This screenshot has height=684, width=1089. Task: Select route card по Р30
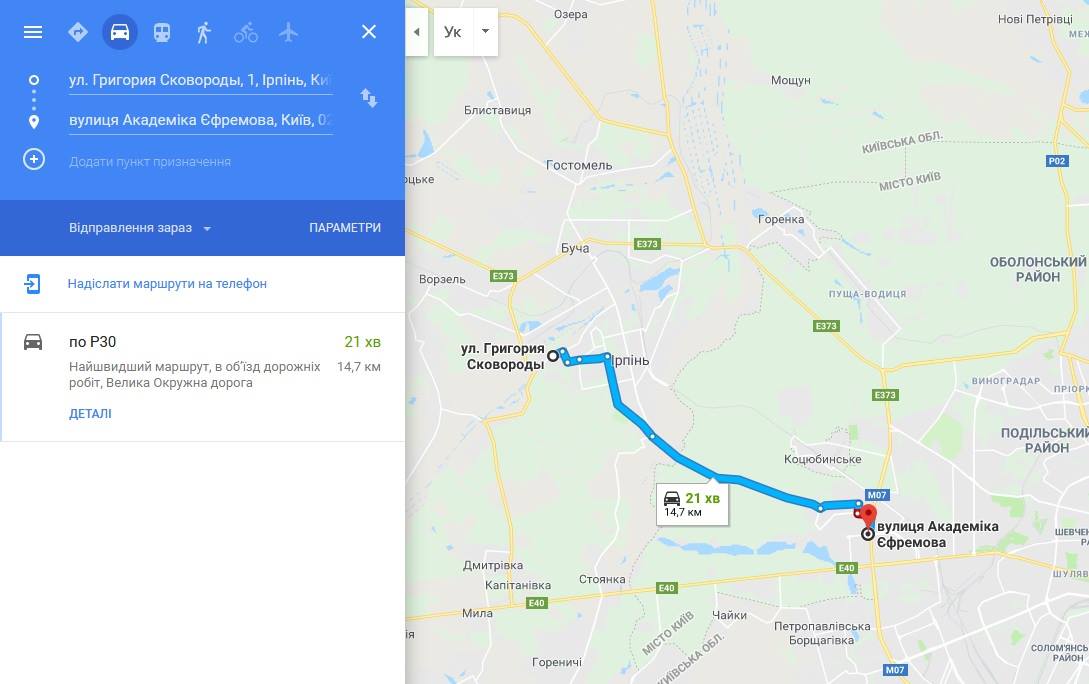pyautogui.click(x=202, y=376)
